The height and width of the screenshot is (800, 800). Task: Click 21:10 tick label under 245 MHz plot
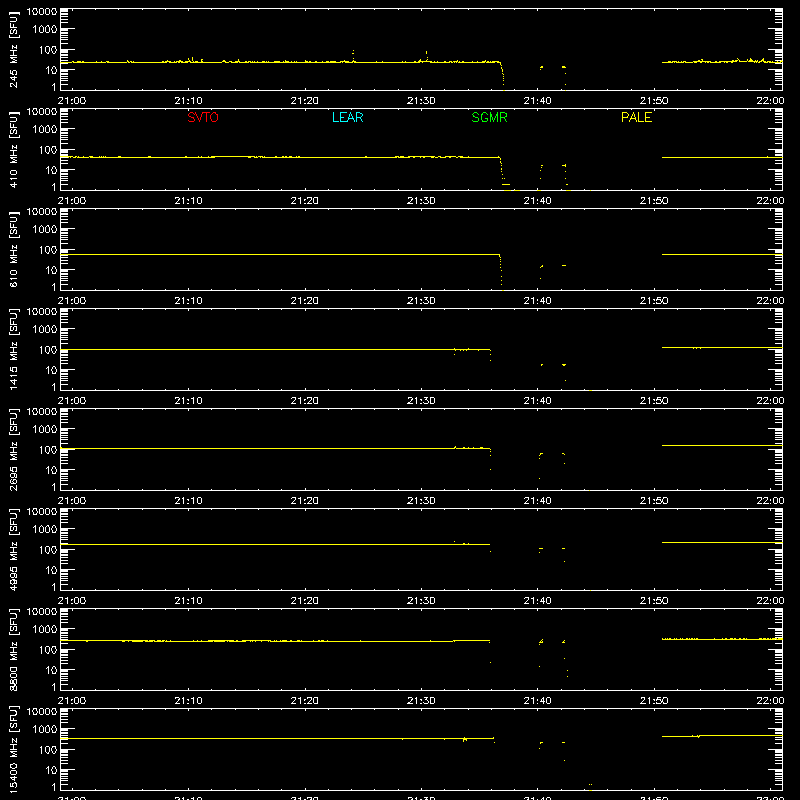pyautogui.click(x=188, y=101)
